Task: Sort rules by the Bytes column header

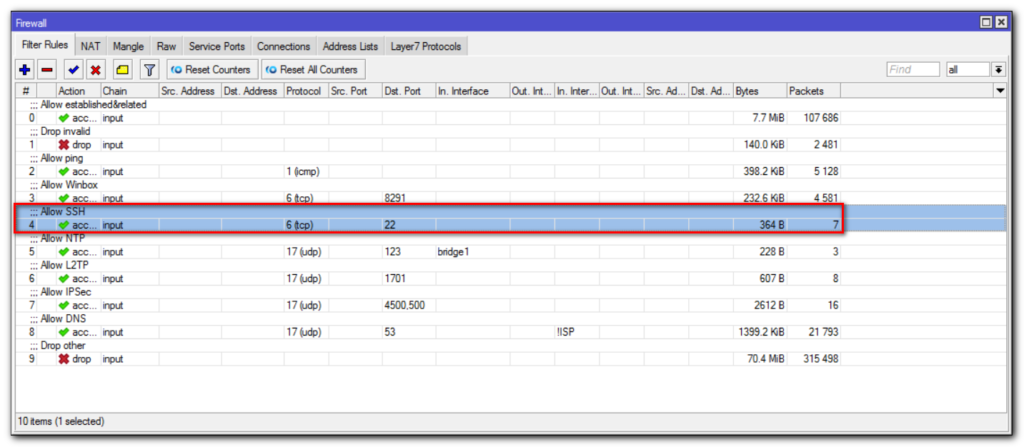Action: [758, 91]
